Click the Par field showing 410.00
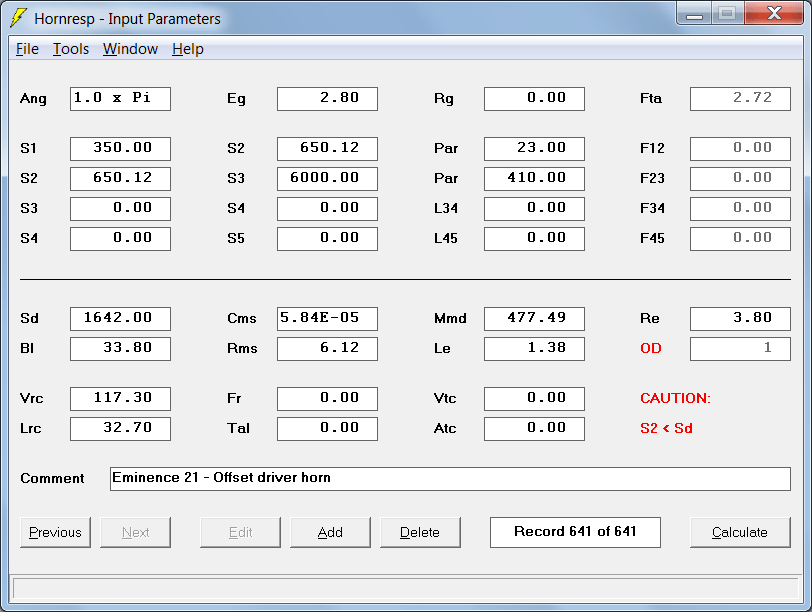 pos(534,179)
